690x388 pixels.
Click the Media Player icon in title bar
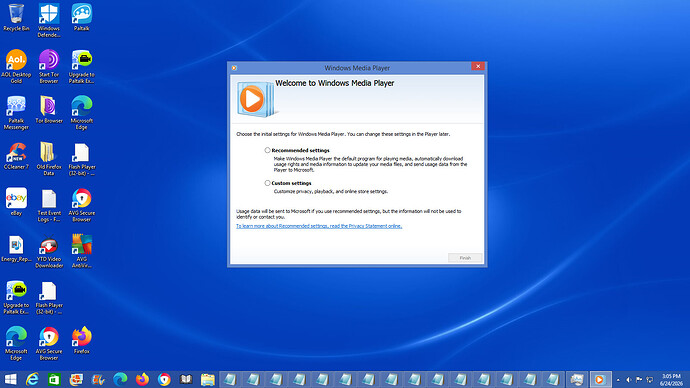click(x=234, y=68)
